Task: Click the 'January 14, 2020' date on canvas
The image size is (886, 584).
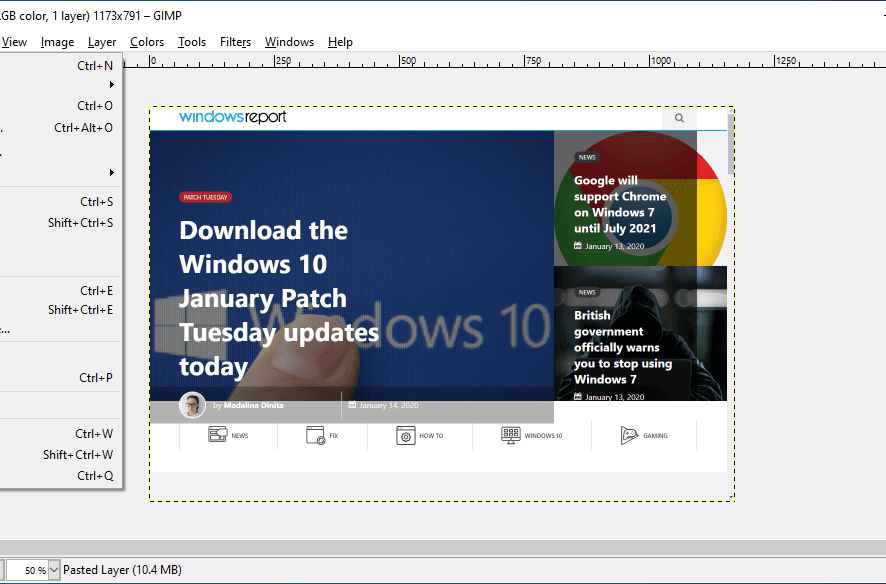Action: pos(389,405)
